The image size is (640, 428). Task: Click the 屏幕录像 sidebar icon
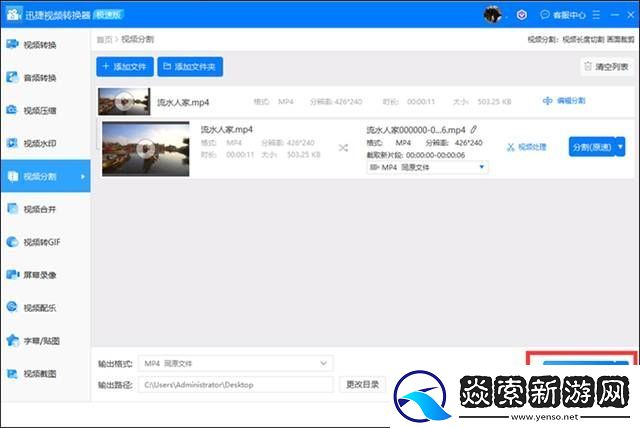pyautogui.click(x=12, y=275)
